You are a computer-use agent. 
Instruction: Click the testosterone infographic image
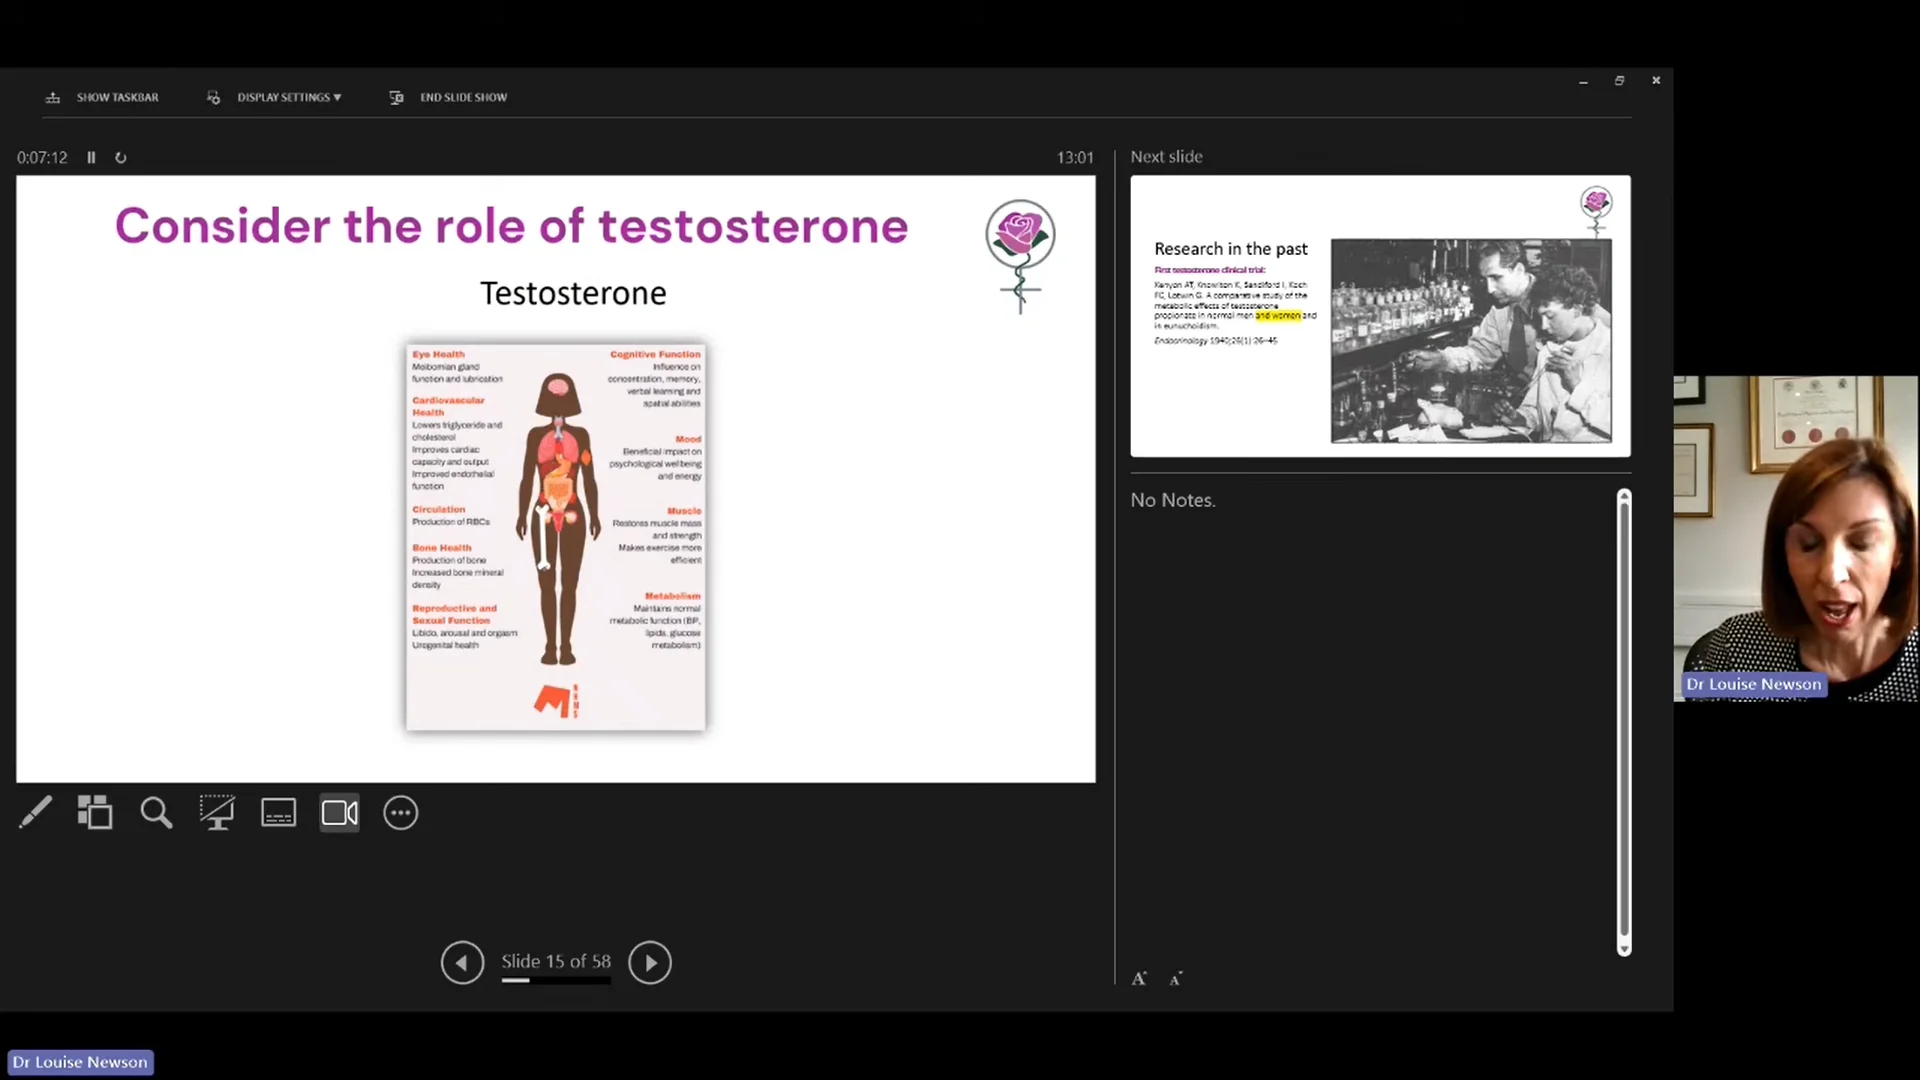coord(556,537)
